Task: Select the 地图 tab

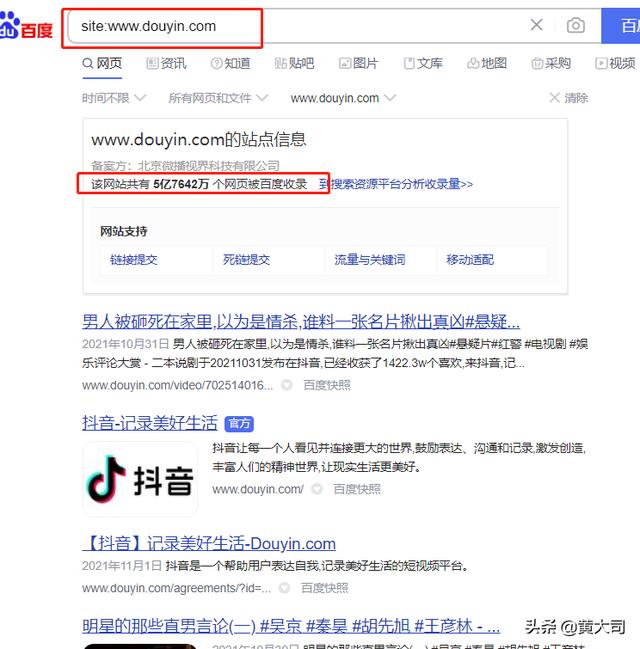Action: (x=486, y=63)
